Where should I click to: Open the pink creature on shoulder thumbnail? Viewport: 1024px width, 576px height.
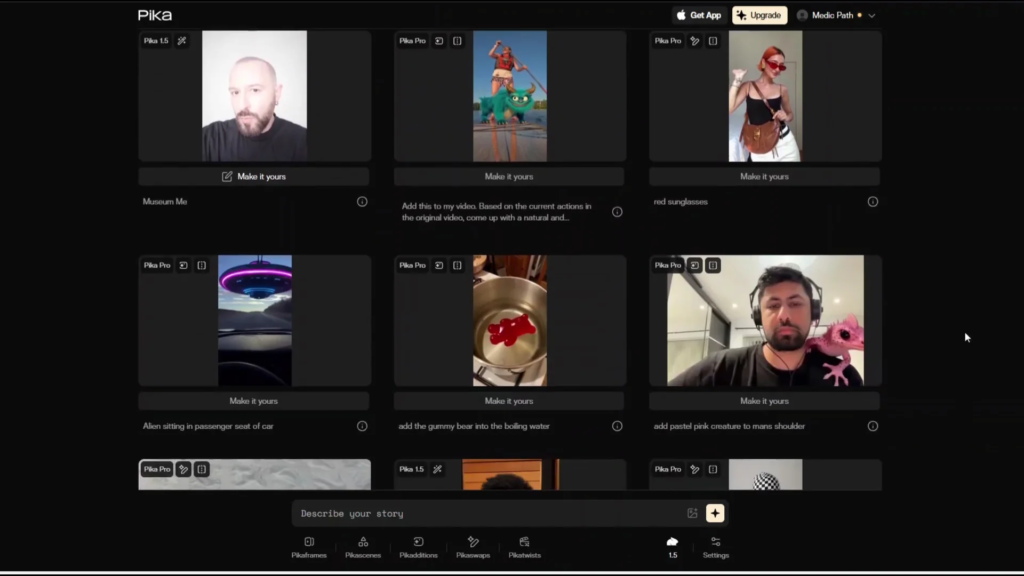(765, 320)
